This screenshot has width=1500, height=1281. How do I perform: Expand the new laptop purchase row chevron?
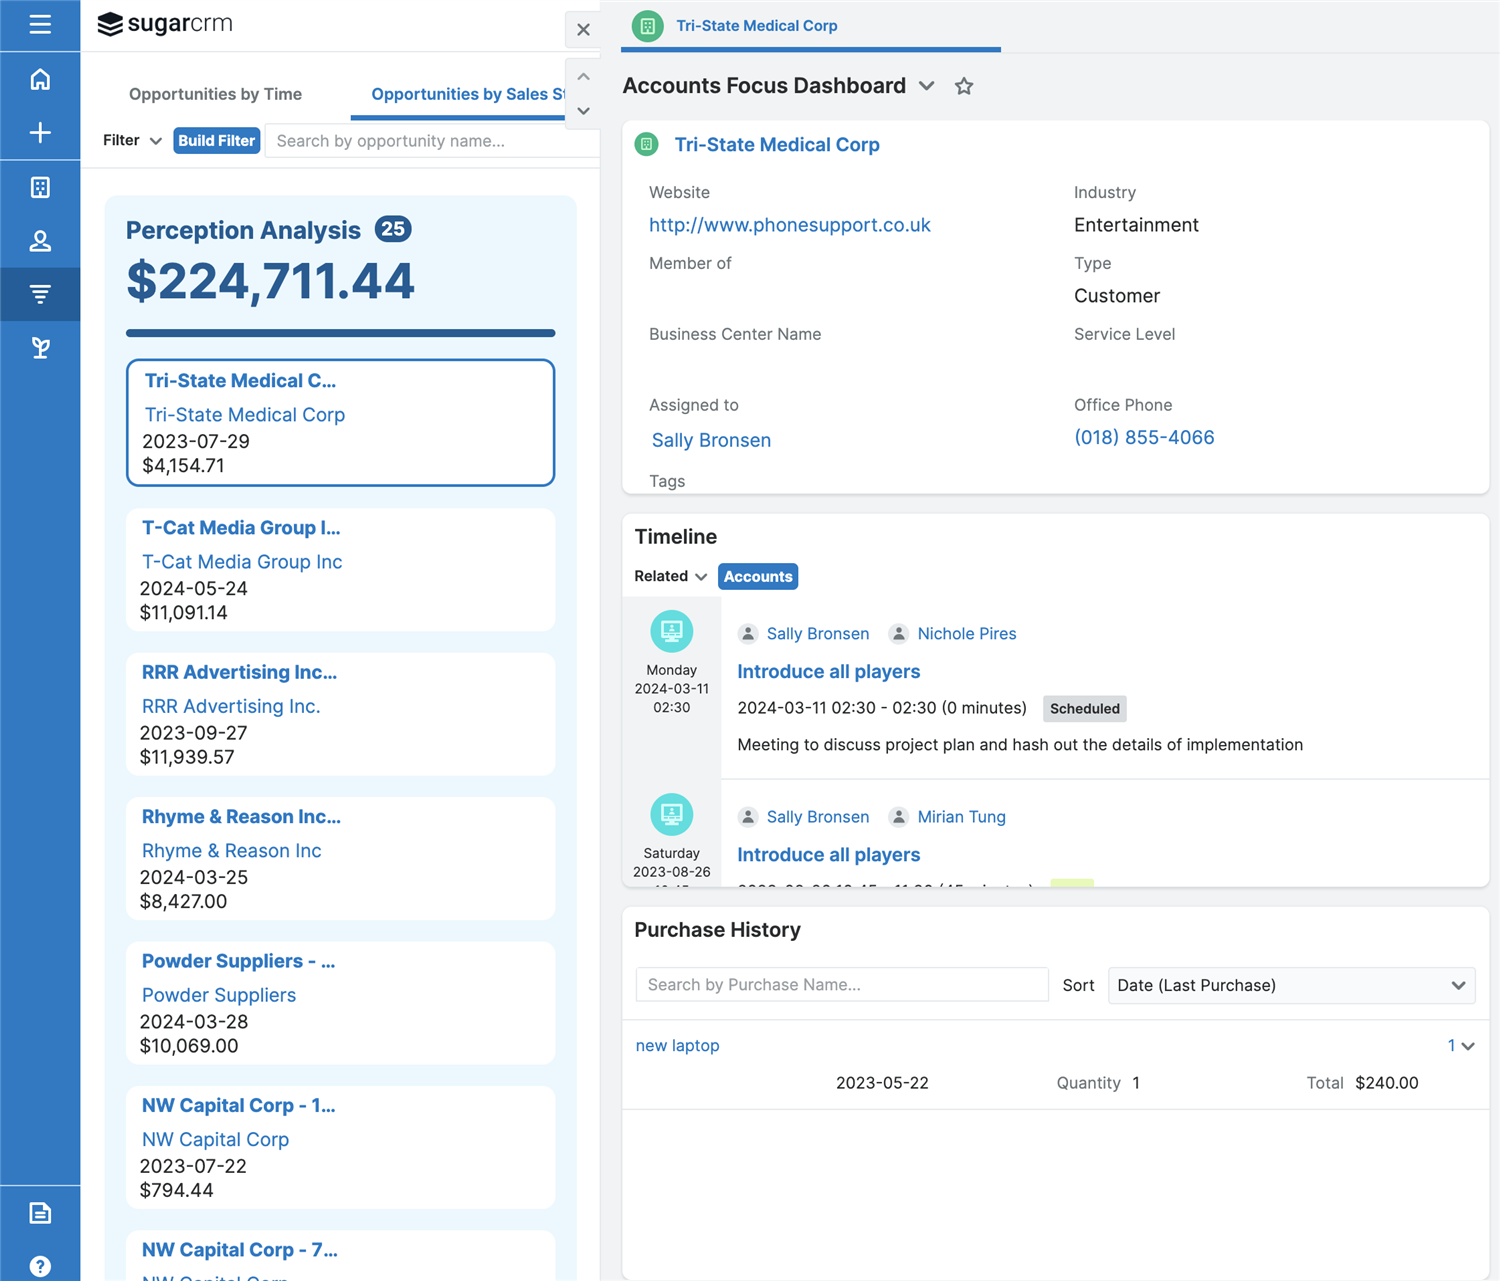coord(1467,1046)
